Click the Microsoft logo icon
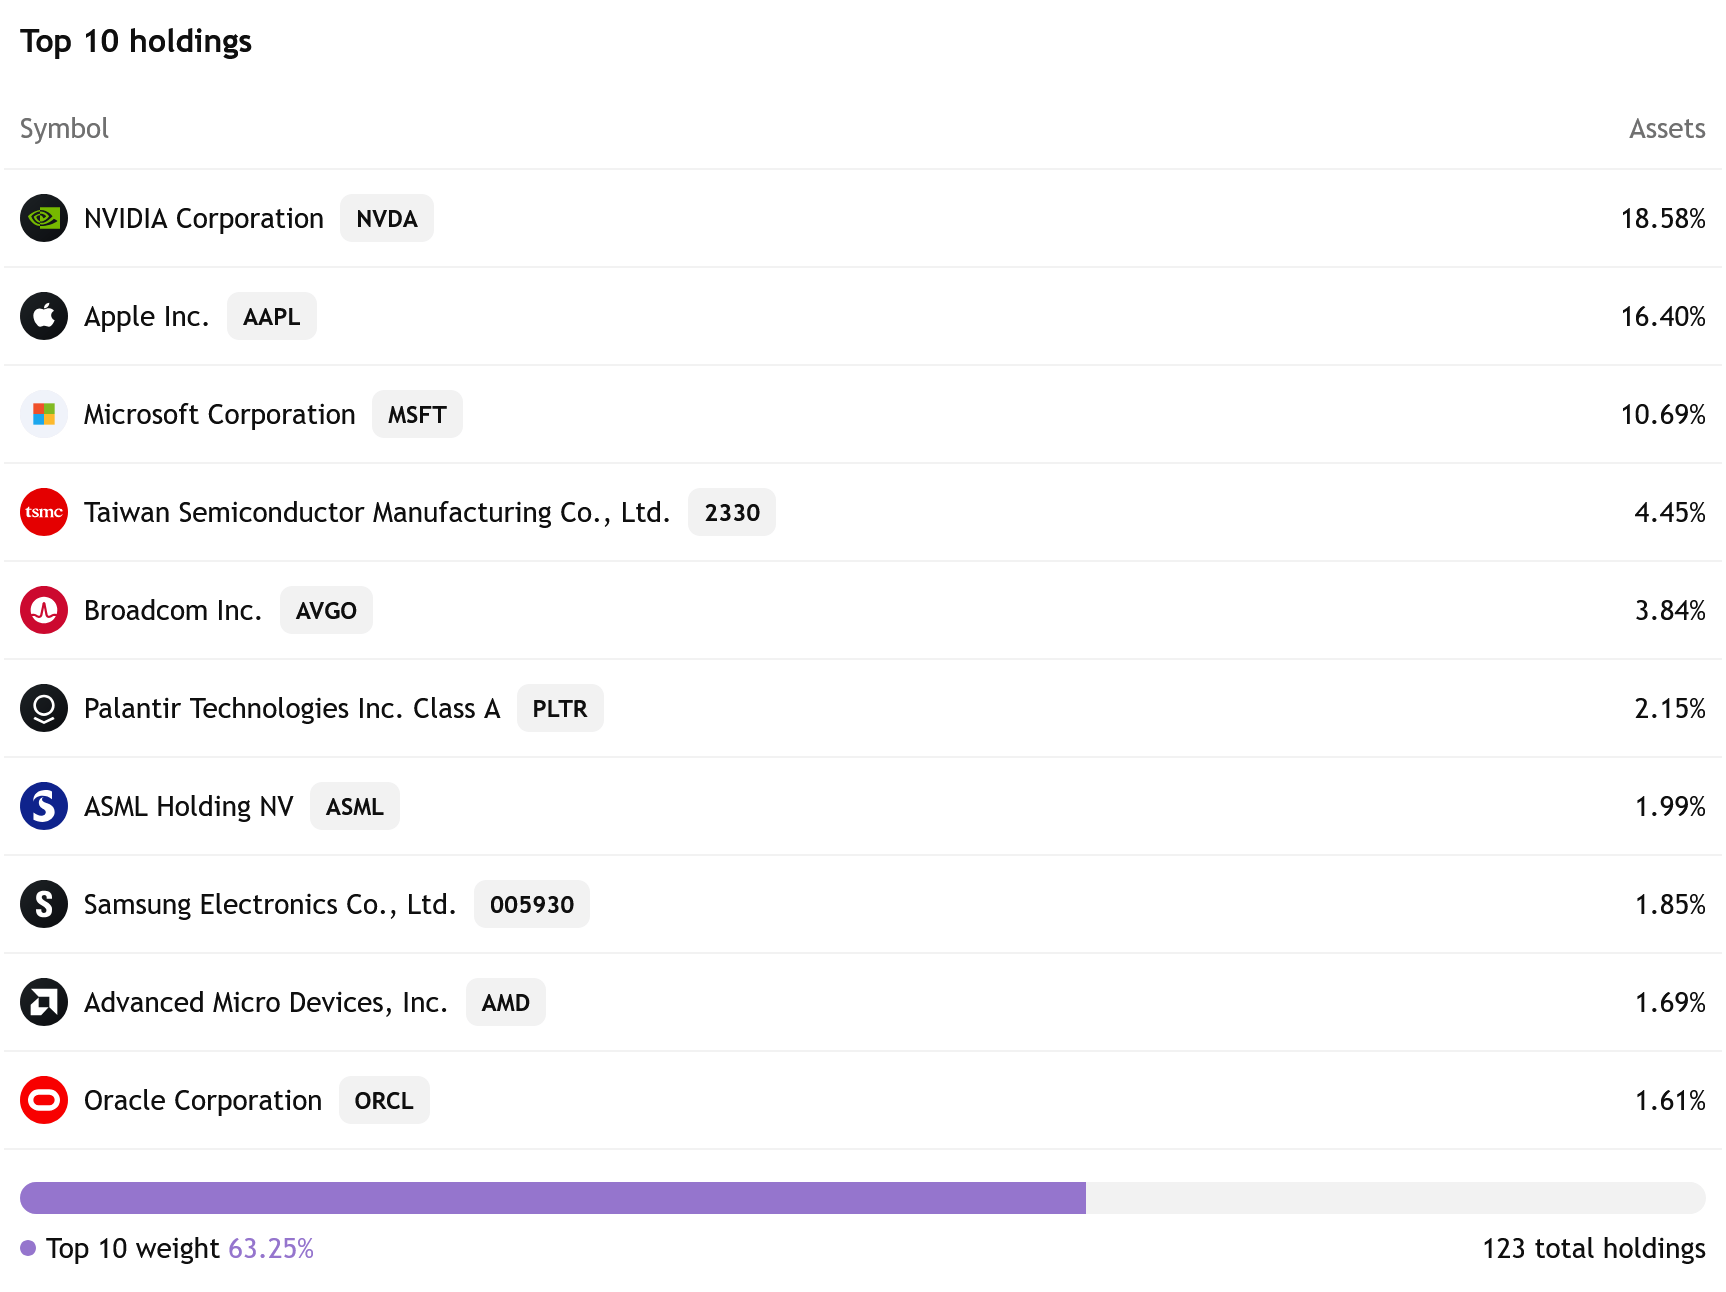Image resolution: width=1726 pixels, height=1292 pixels. 44,414
